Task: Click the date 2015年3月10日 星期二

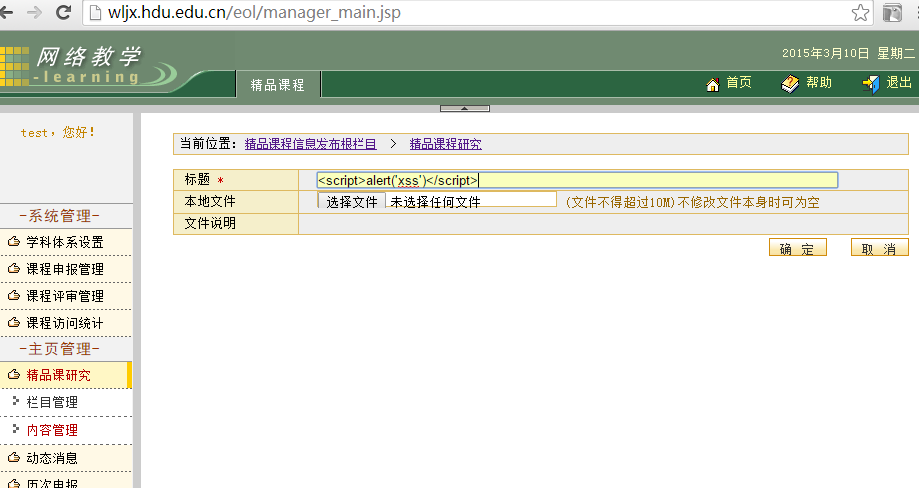Action: 848,53
